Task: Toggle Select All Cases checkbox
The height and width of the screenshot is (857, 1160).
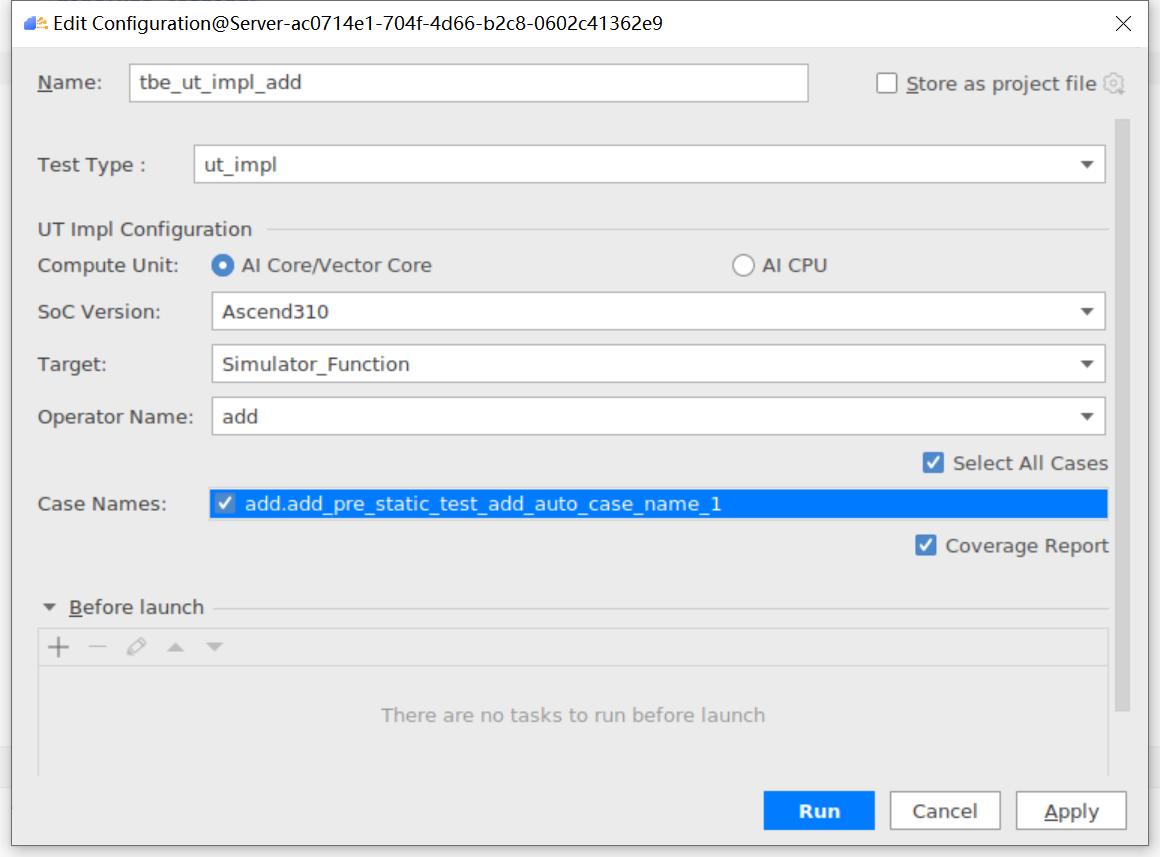Action: point(933,463)
